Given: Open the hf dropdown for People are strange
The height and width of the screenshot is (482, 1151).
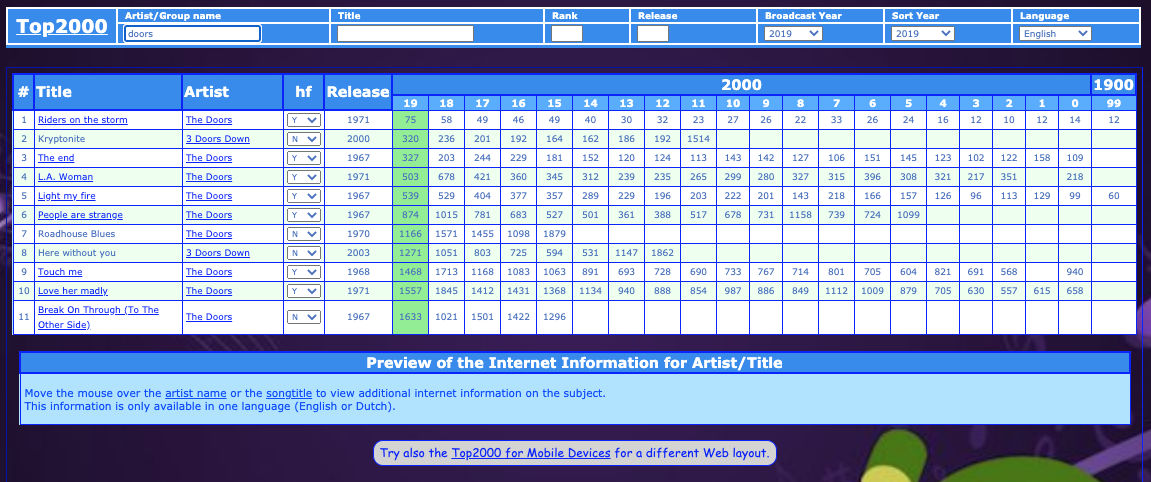Looking at the screenshot, I should tap(303, 216).
